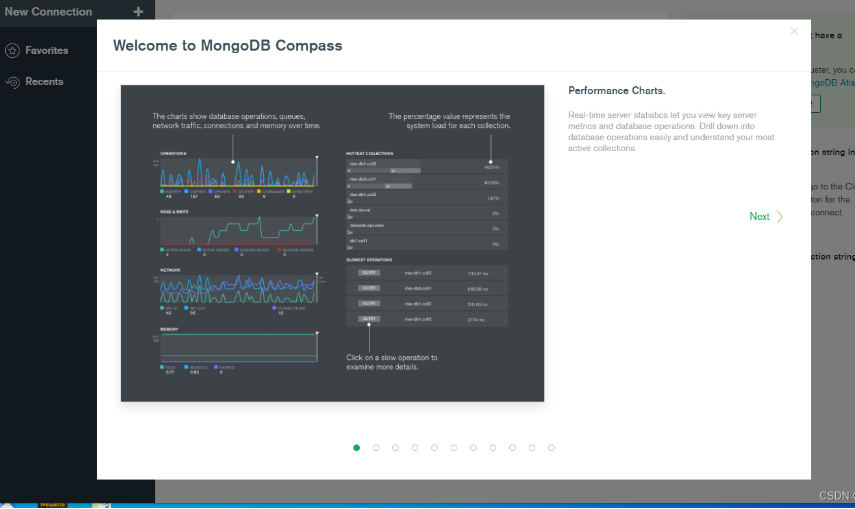Click the Favorites star icon
Screen dimensions: 855x509
click(x=13, y=50)
